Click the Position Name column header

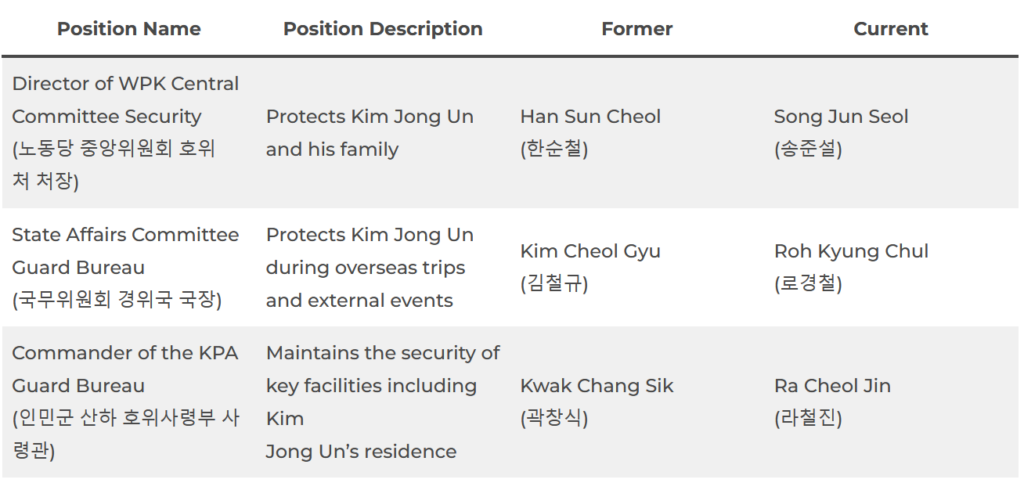128,29
